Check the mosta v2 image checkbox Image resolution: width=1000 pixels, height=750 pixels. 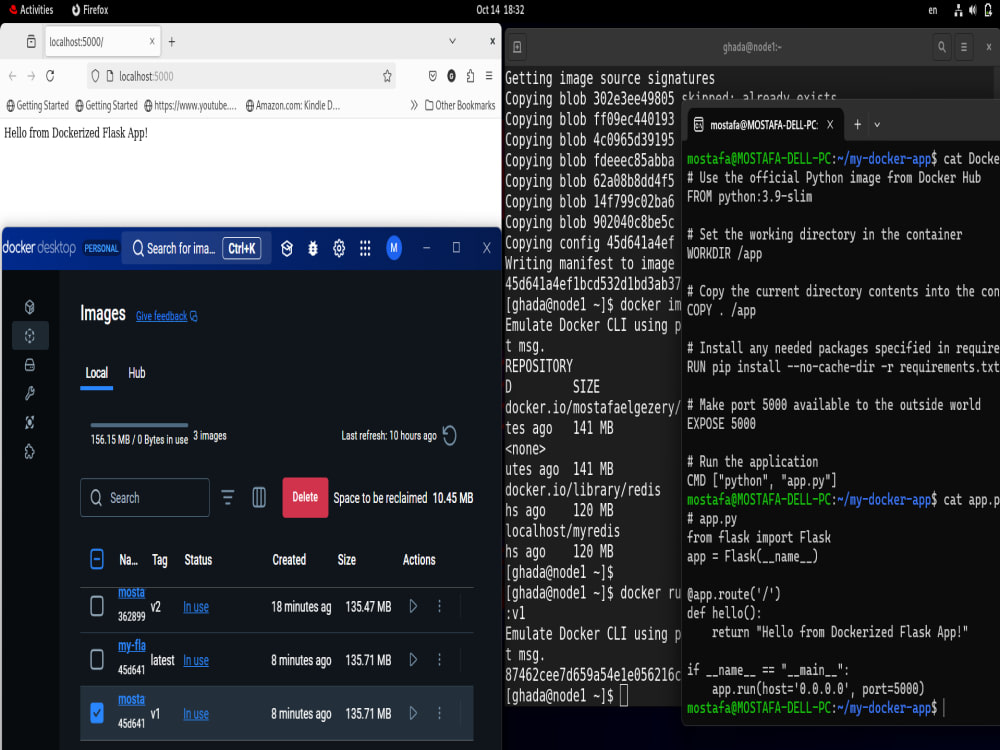[x=97, y=606]
